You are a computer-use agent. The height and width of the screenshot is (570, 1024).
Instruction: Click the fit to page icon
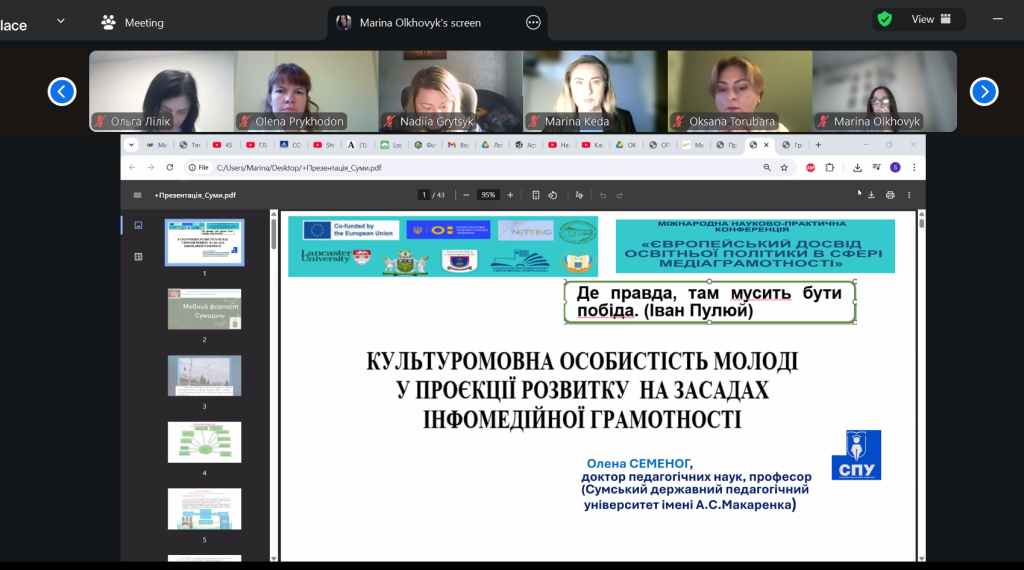pos(535,195)
